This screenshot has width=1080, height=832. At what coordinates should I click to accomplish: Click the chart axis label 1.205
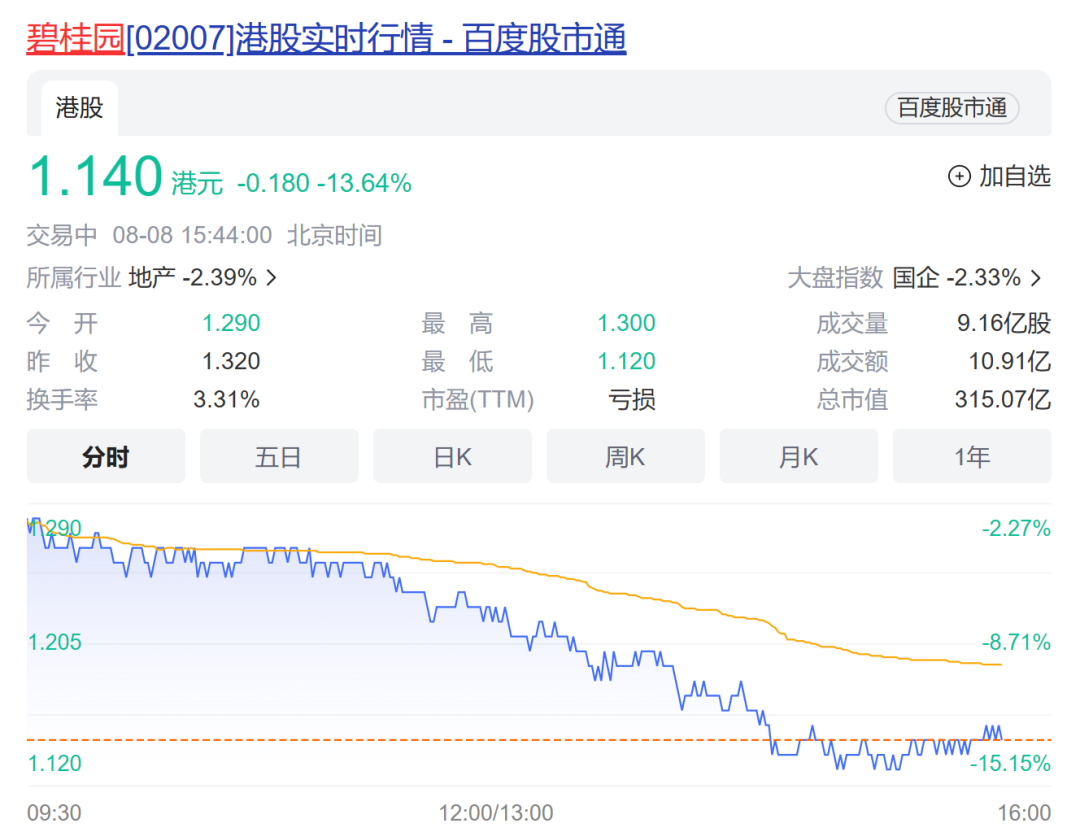(54, 642)
